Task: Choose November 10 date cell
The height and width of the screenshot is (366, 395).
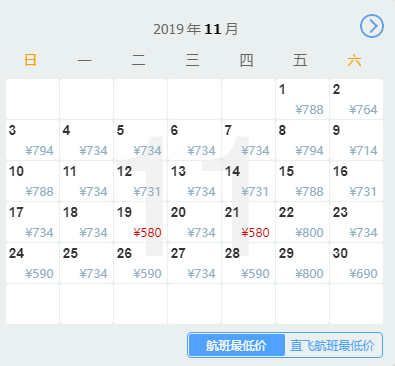Action: point(32,181)
